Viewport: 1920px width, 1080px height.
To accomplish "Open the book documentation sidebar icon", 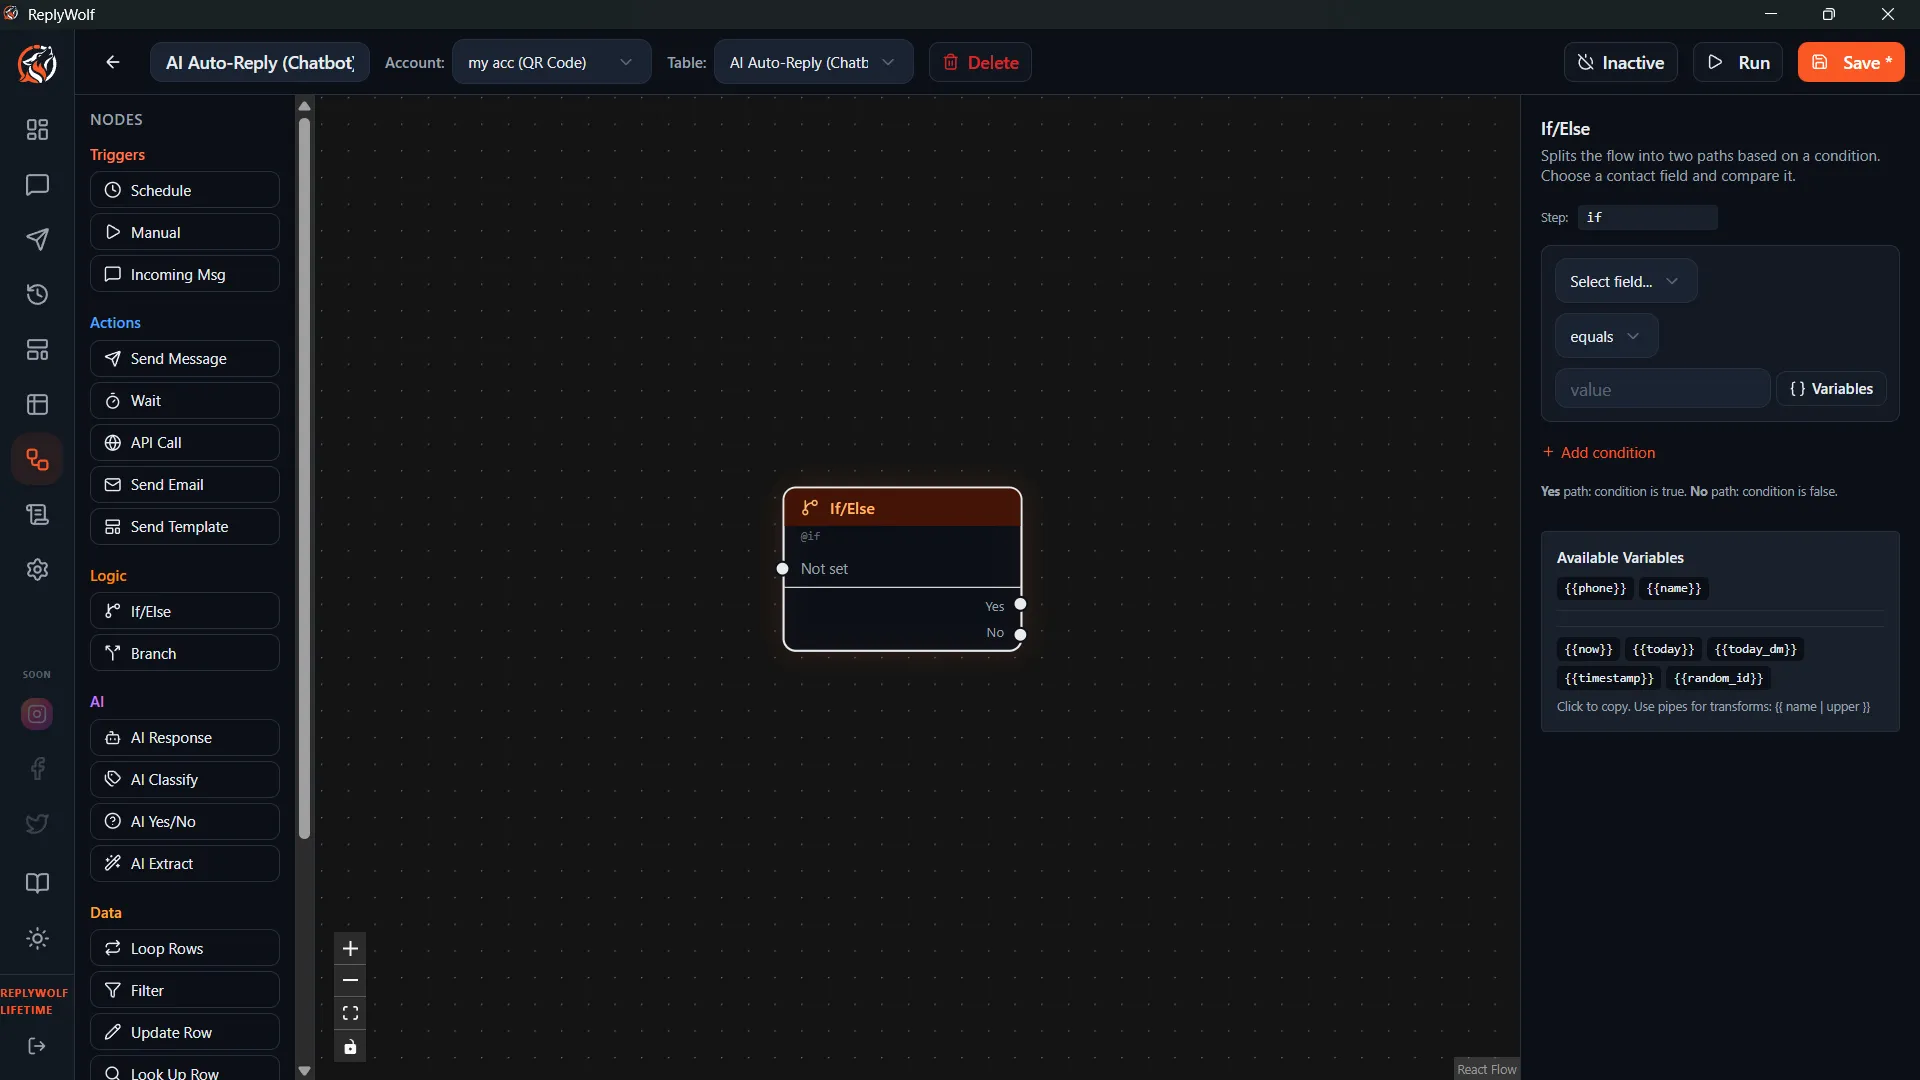I will pos(37,883).
